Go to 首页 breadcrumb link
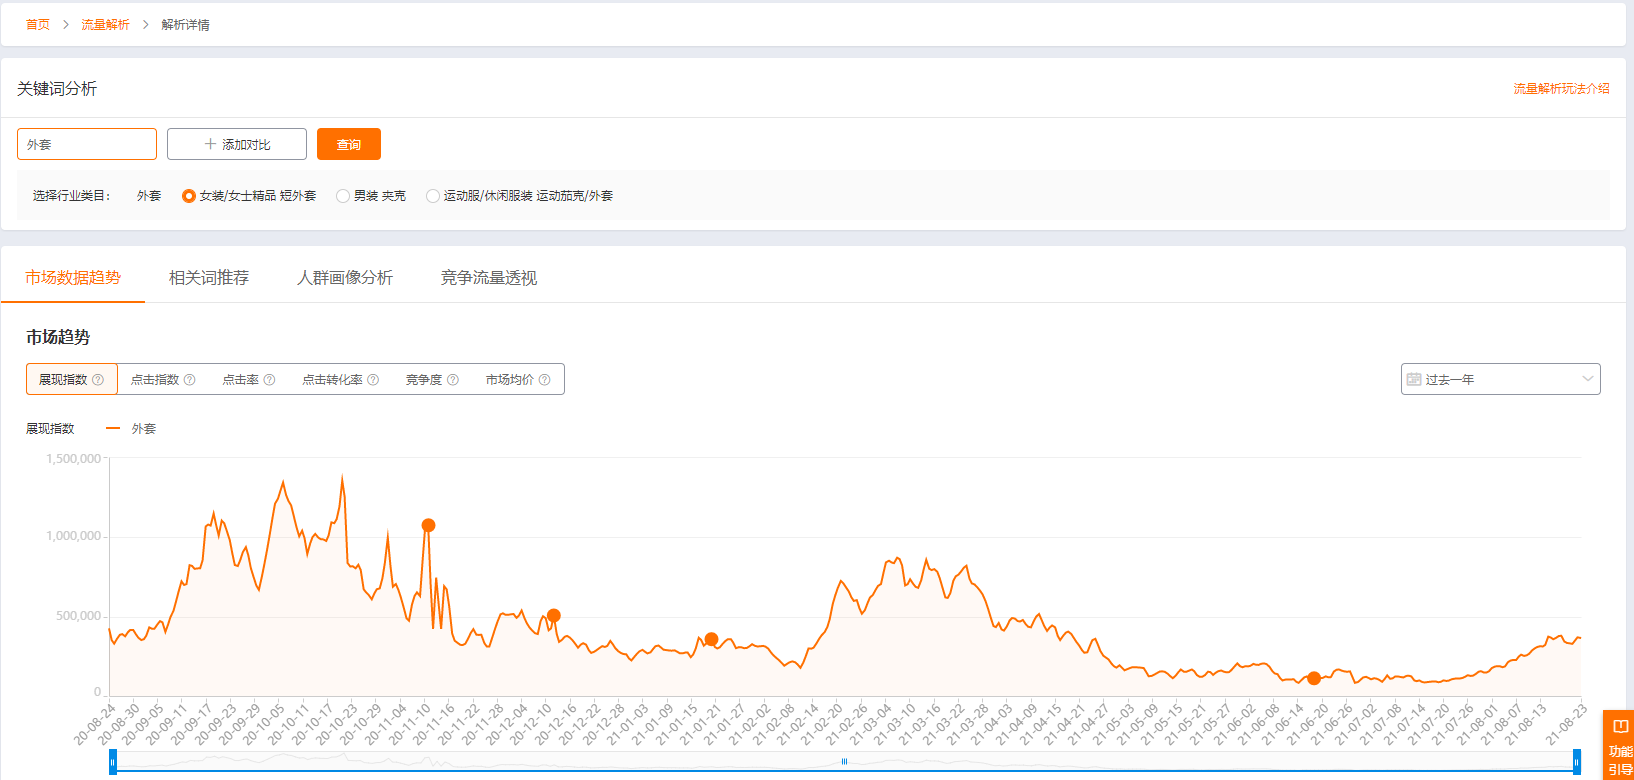 38,24
